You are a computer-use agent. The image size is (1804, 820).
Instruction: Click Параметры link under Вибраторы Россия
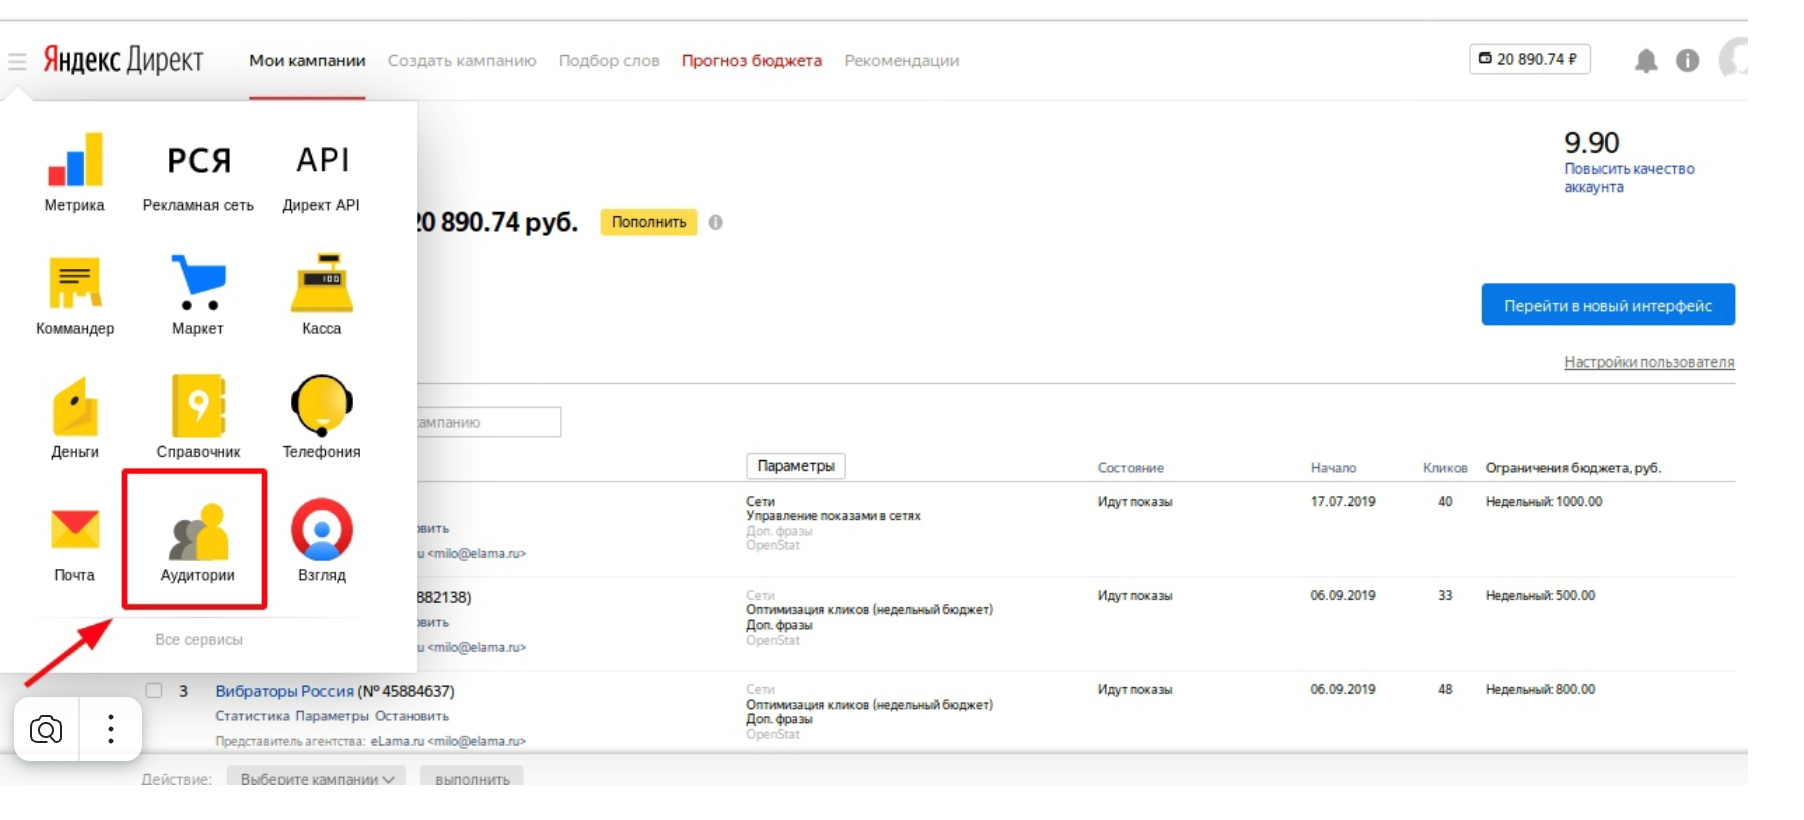pyautogui.click(x=332, y=716)
